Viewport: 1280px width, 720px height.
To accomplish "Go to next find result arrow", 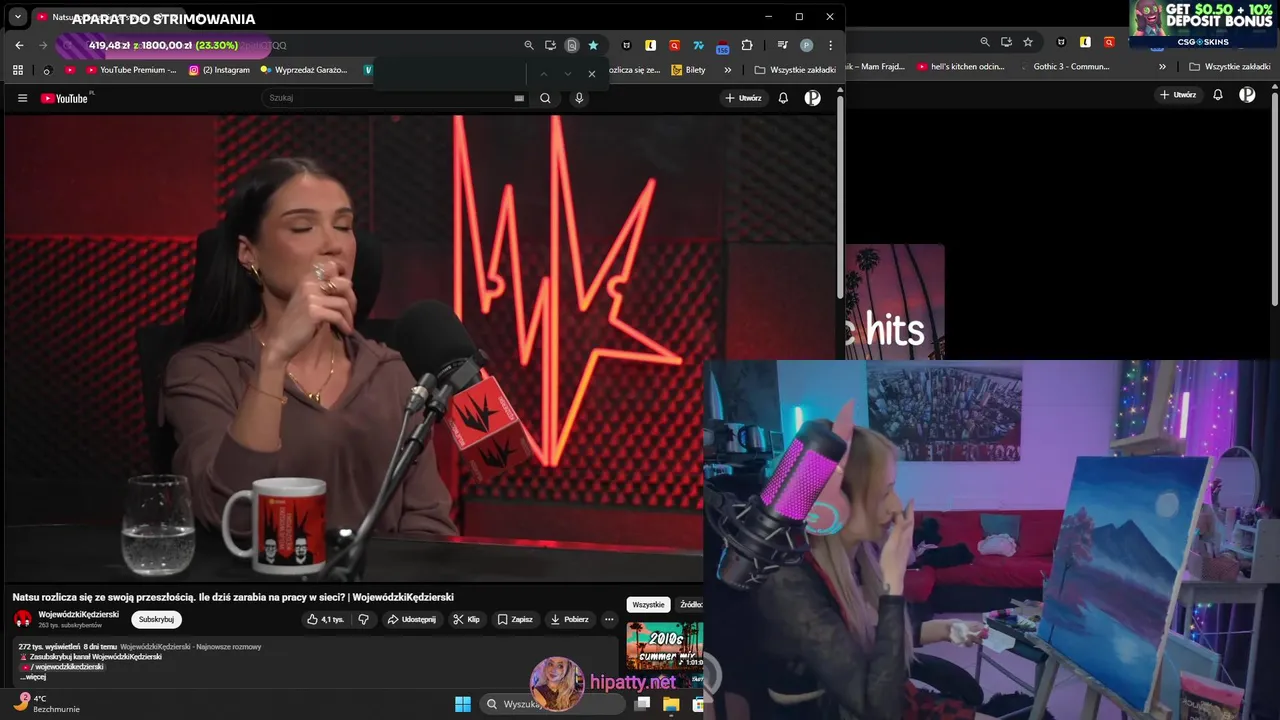I will [568, 74].
